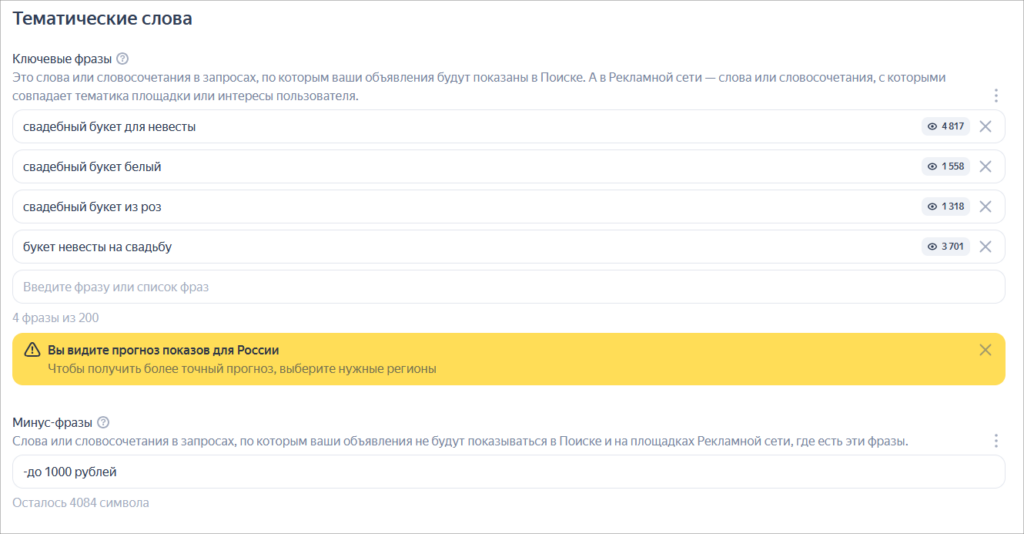Screen dimensions: 1024x534
Task: Click the 3 701 impressions forecast badge
Action: (945, 247)
